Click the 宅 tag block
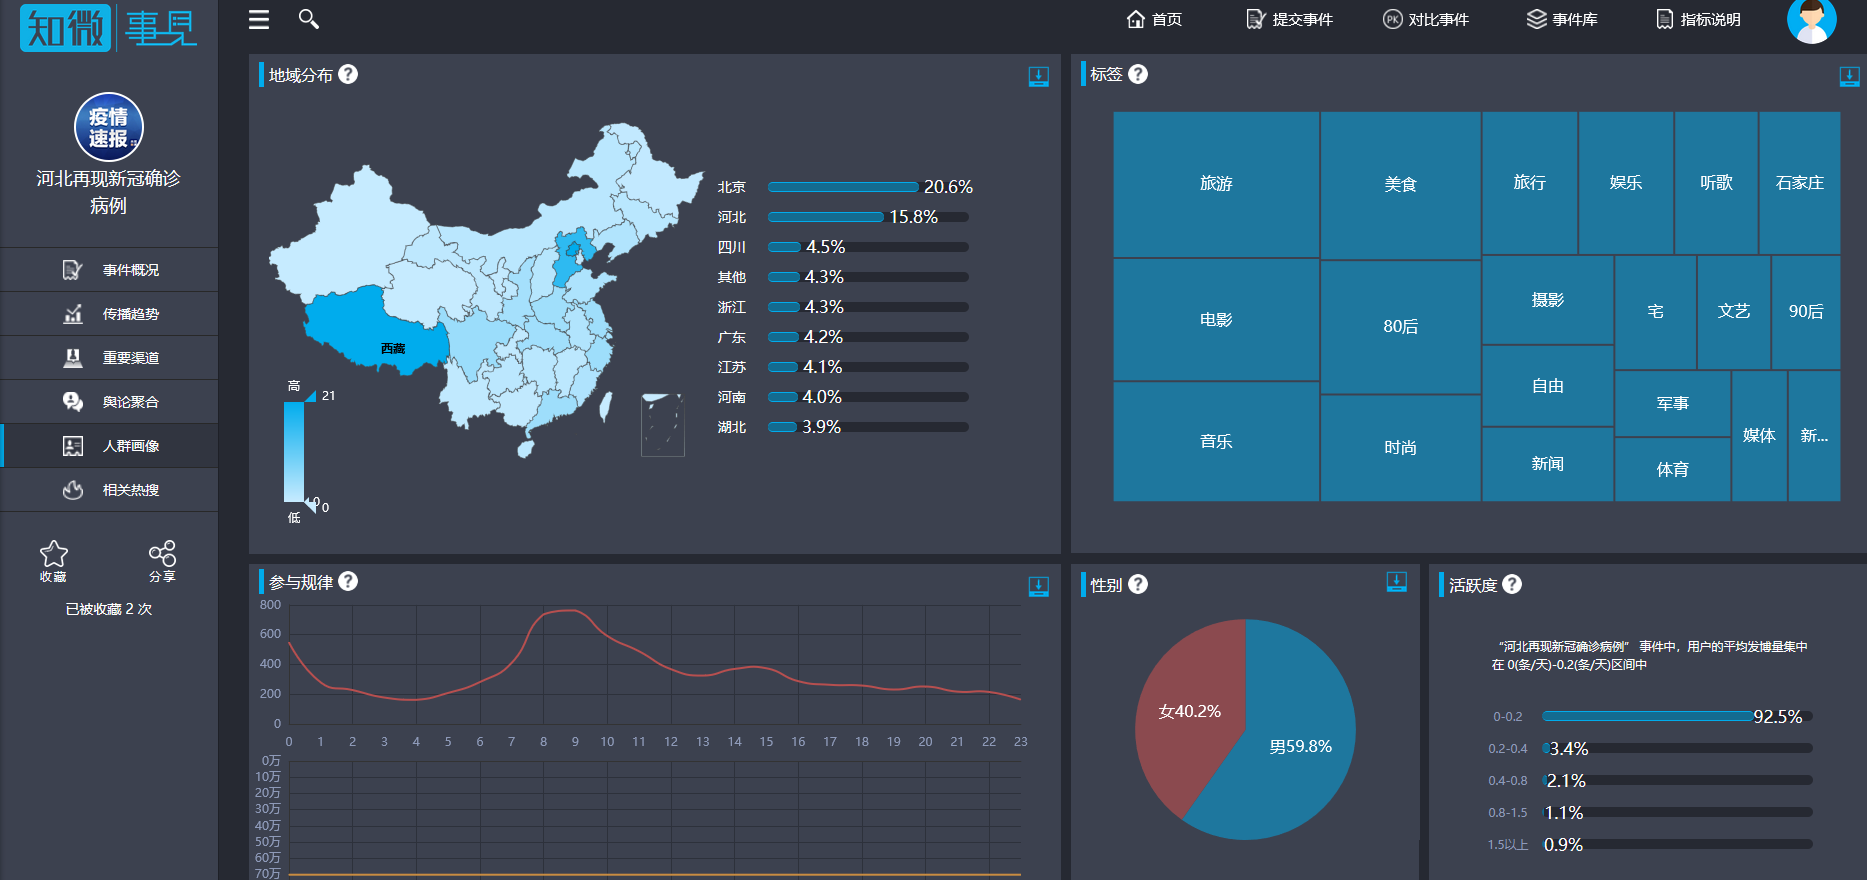Screen dimensions: 1867x880 point(1655,312)
